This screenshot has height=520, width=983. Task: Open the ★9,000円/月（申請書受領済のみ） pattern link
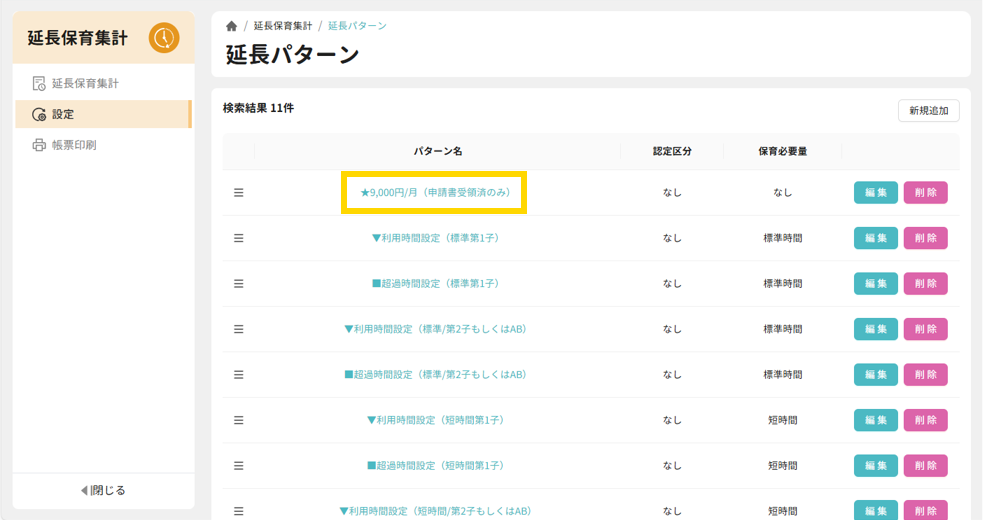click(435, 193)
